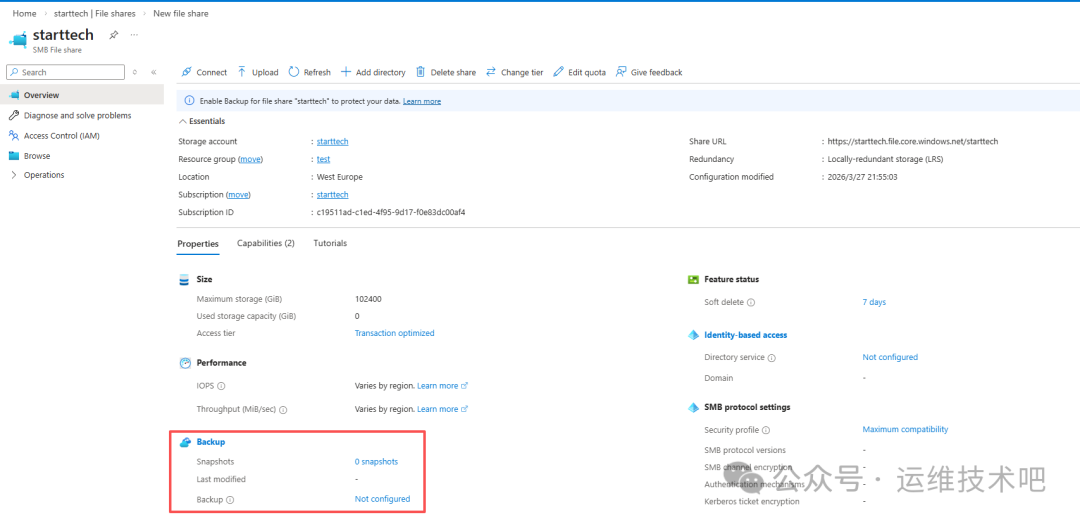Open the Identity-based access heading link
1080x522 pixels.
point(746,335)
